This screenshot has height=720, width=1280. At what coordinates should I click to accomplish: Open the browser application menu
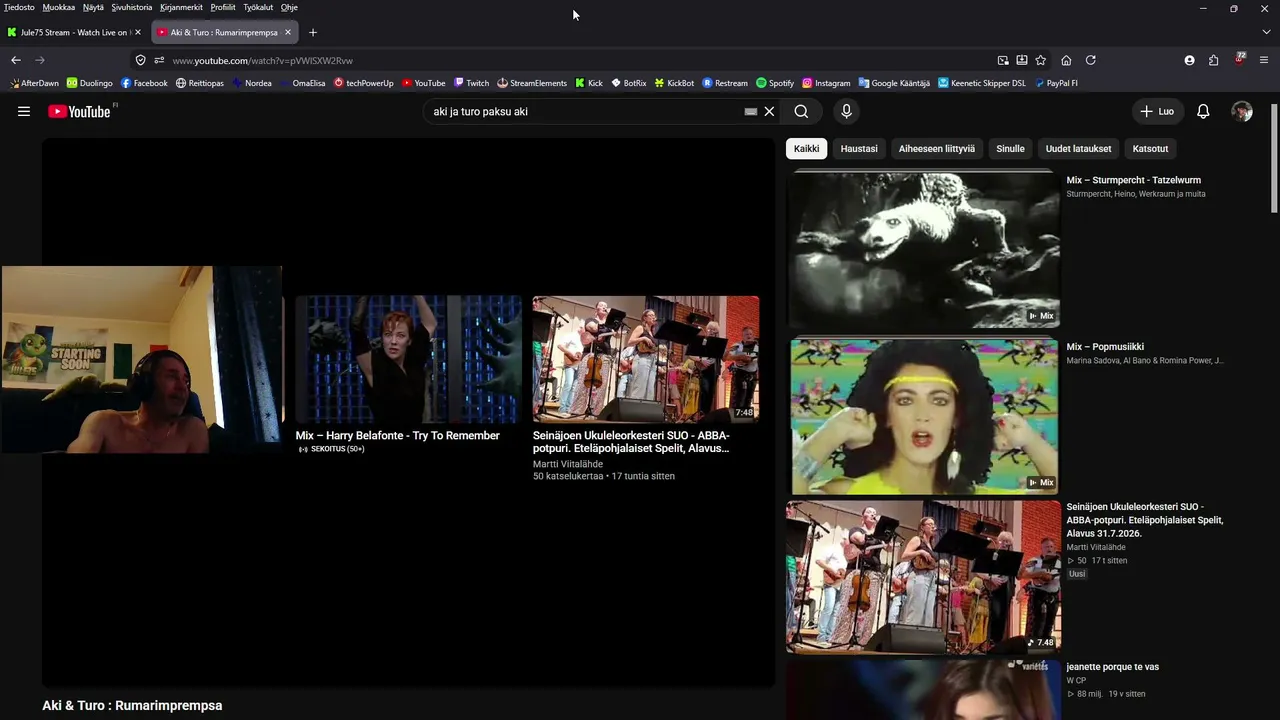[1264, 60]
